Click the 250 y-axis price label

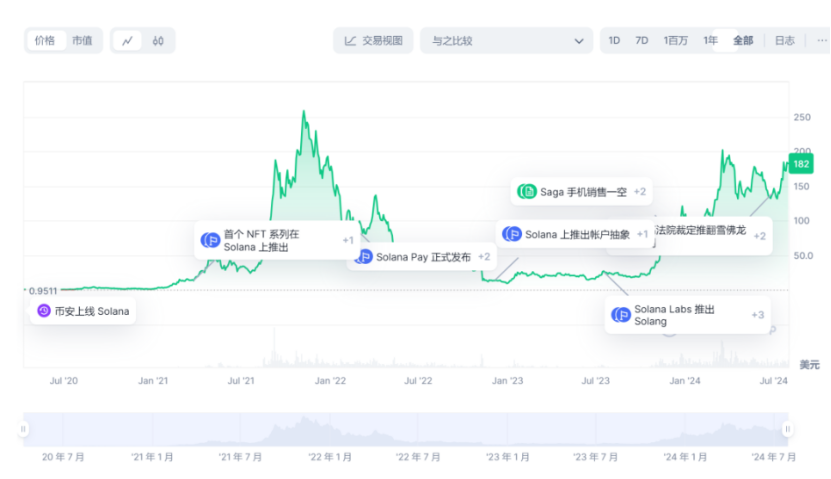[802, 117]
